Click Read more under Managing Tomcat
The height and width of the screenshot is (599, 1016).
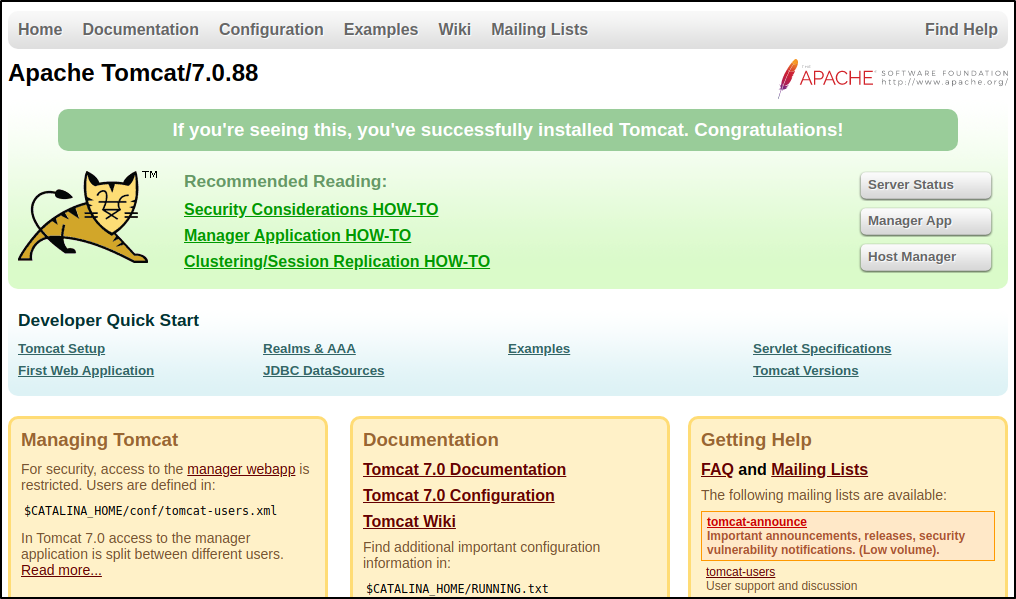point(61,570)
